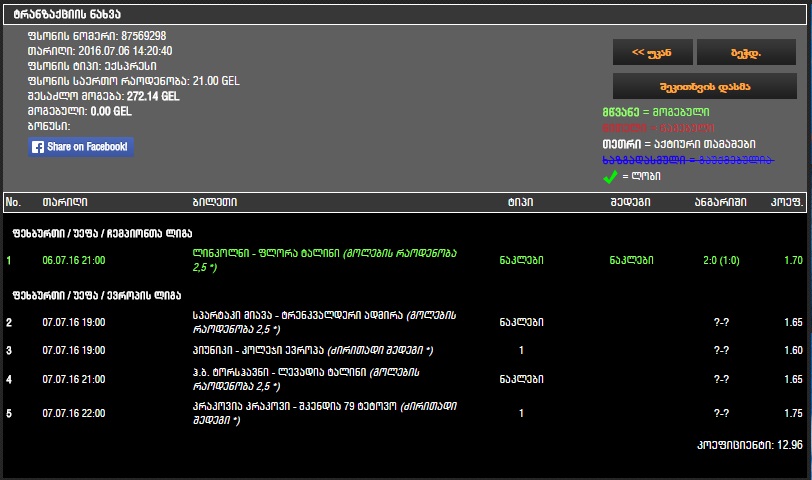Click the Share on Facebook button
This screenshot has width=812, height=480.
(x=81, y=147)
